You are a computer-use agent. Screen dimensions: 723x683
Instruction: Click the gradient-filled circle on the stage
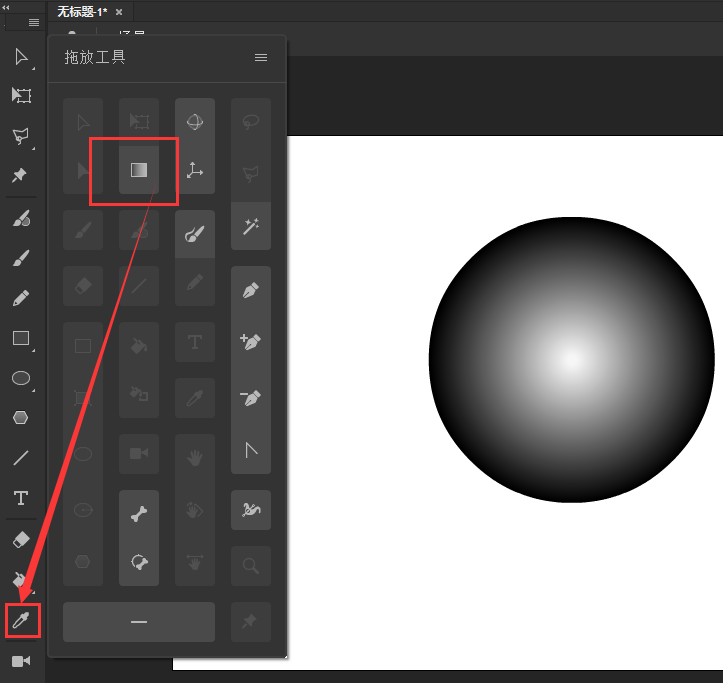pos(571,359)
